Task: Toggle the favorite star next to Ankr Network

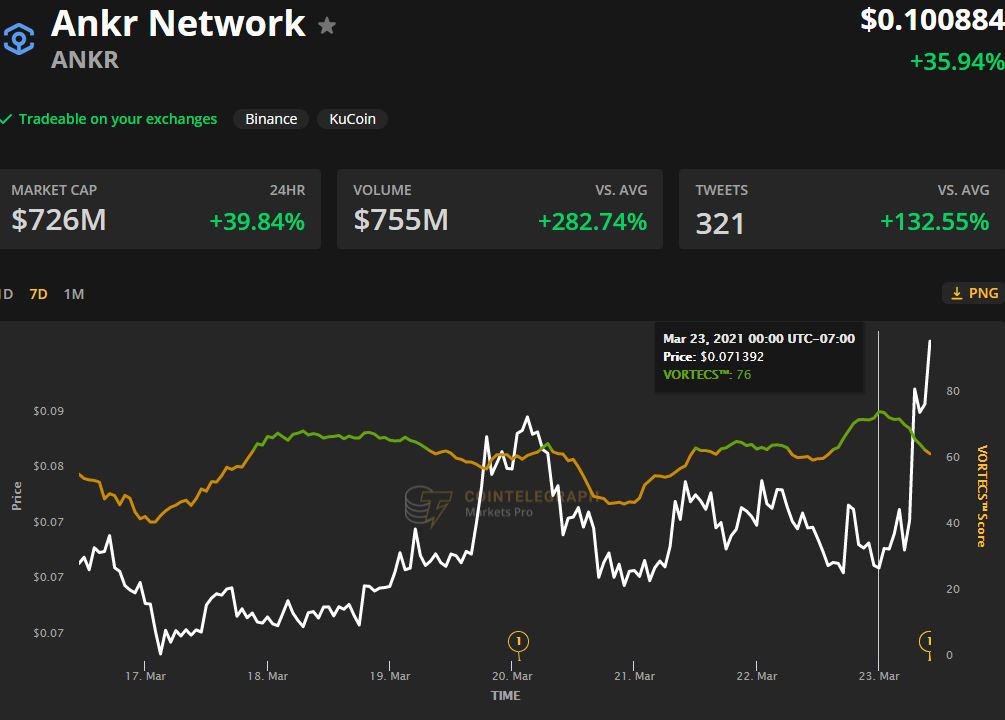Action: point(327,26)
